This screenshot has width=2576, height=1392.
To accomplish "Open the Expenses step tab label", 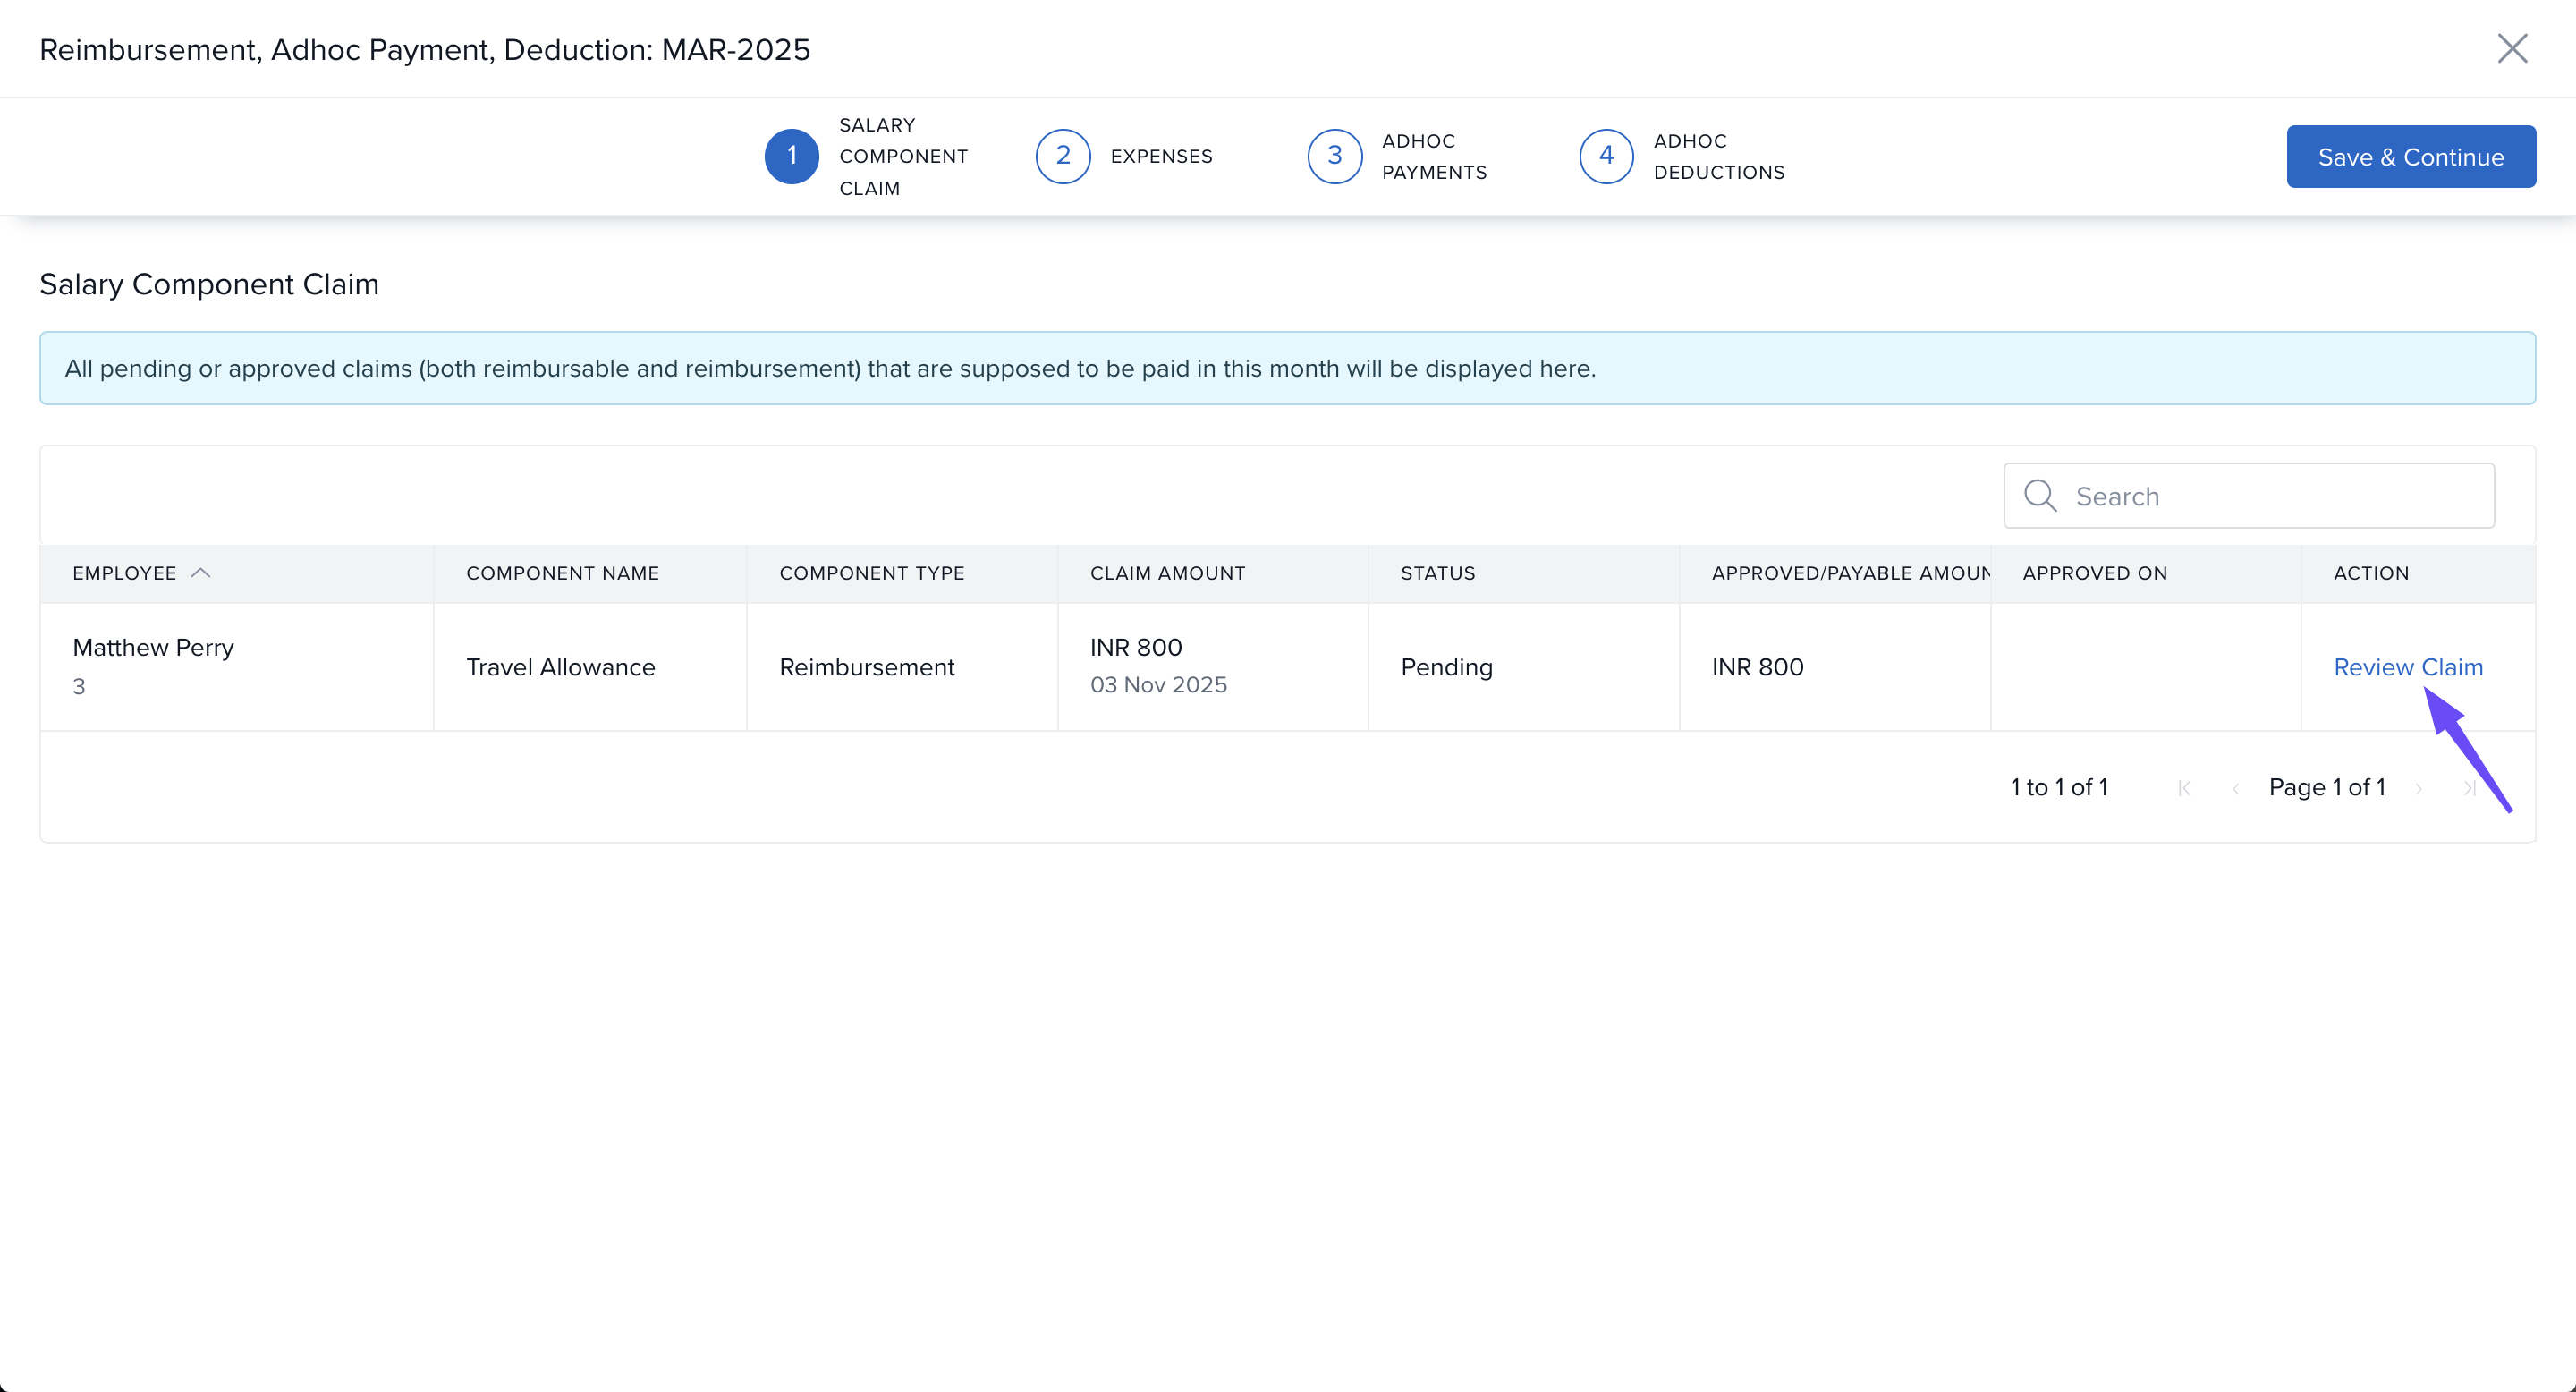I will (x=1161, y=156).
